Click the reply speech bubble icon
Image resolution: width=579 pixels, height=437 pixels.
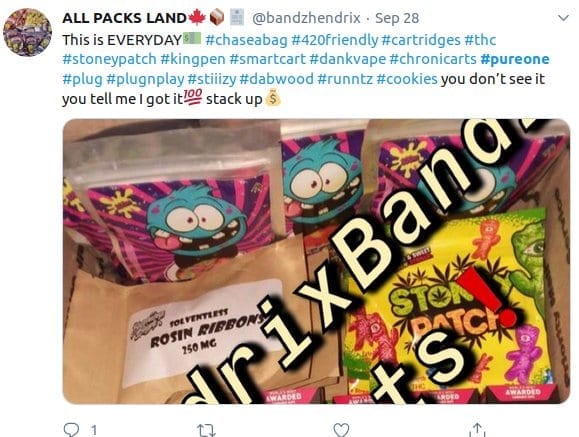[x=71, y=430]
